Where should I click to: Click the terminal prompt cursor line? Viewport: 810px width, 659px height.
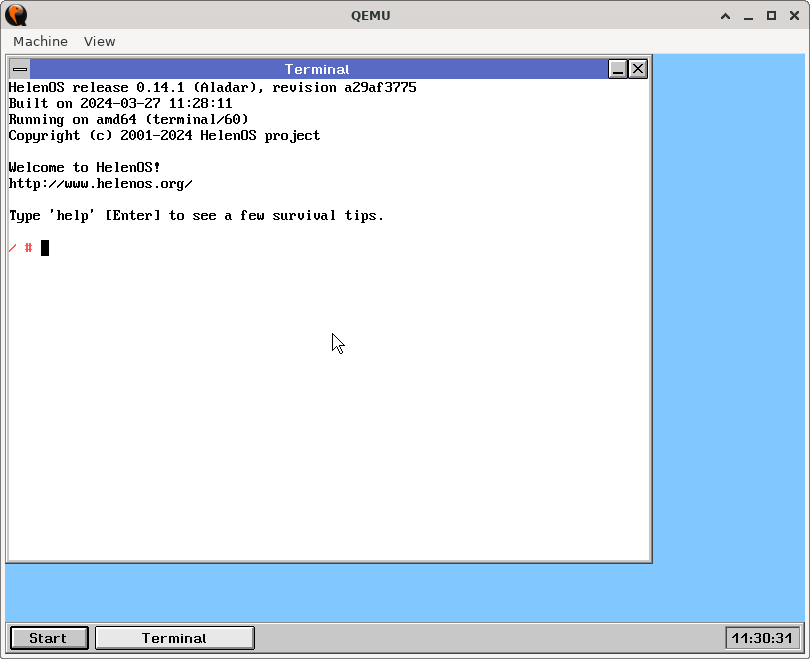click(29, 248)
